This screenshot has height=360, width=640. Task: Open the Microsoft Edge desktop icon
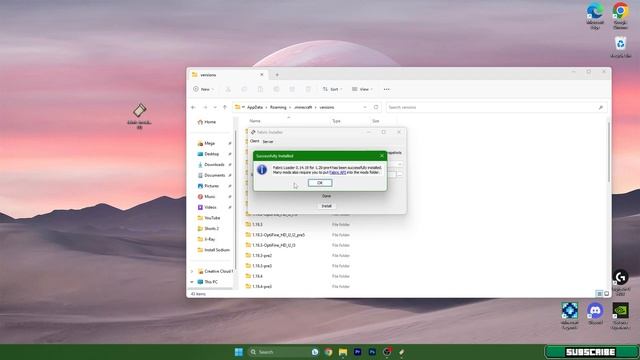pos(595,16)
